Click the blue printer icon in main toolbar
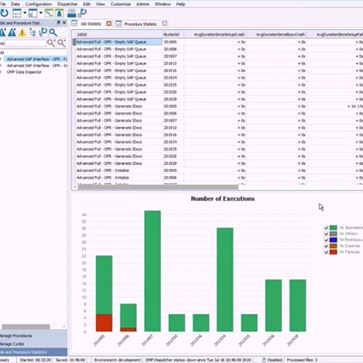 [x=71, y=14]
